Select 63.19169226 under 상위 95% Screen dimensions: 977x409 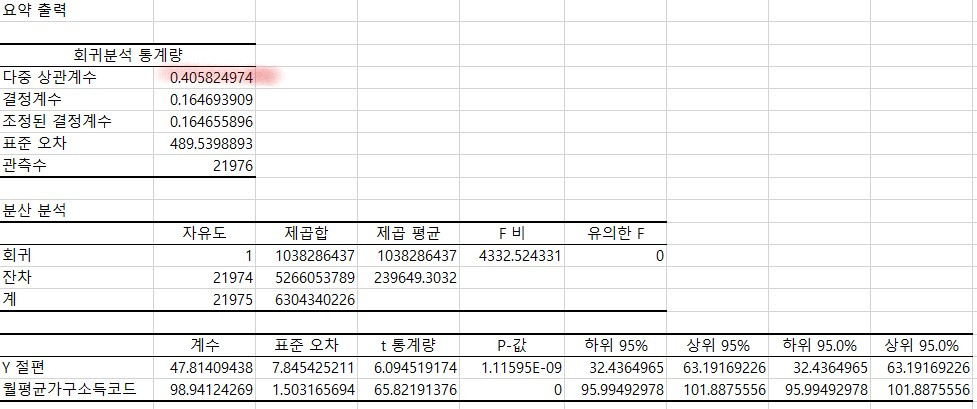725,368
